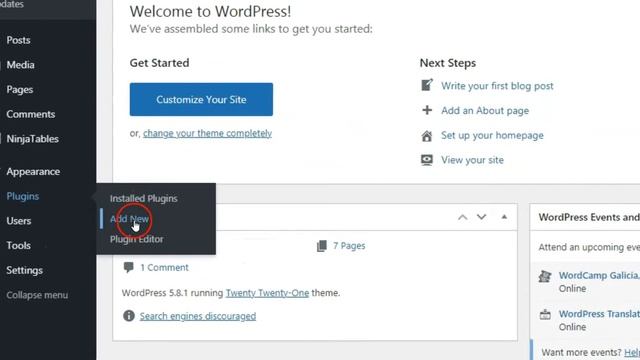Screen dimensions: 640x360
Task: Click the Search engines discouraged link
Action: coord(198,316)
